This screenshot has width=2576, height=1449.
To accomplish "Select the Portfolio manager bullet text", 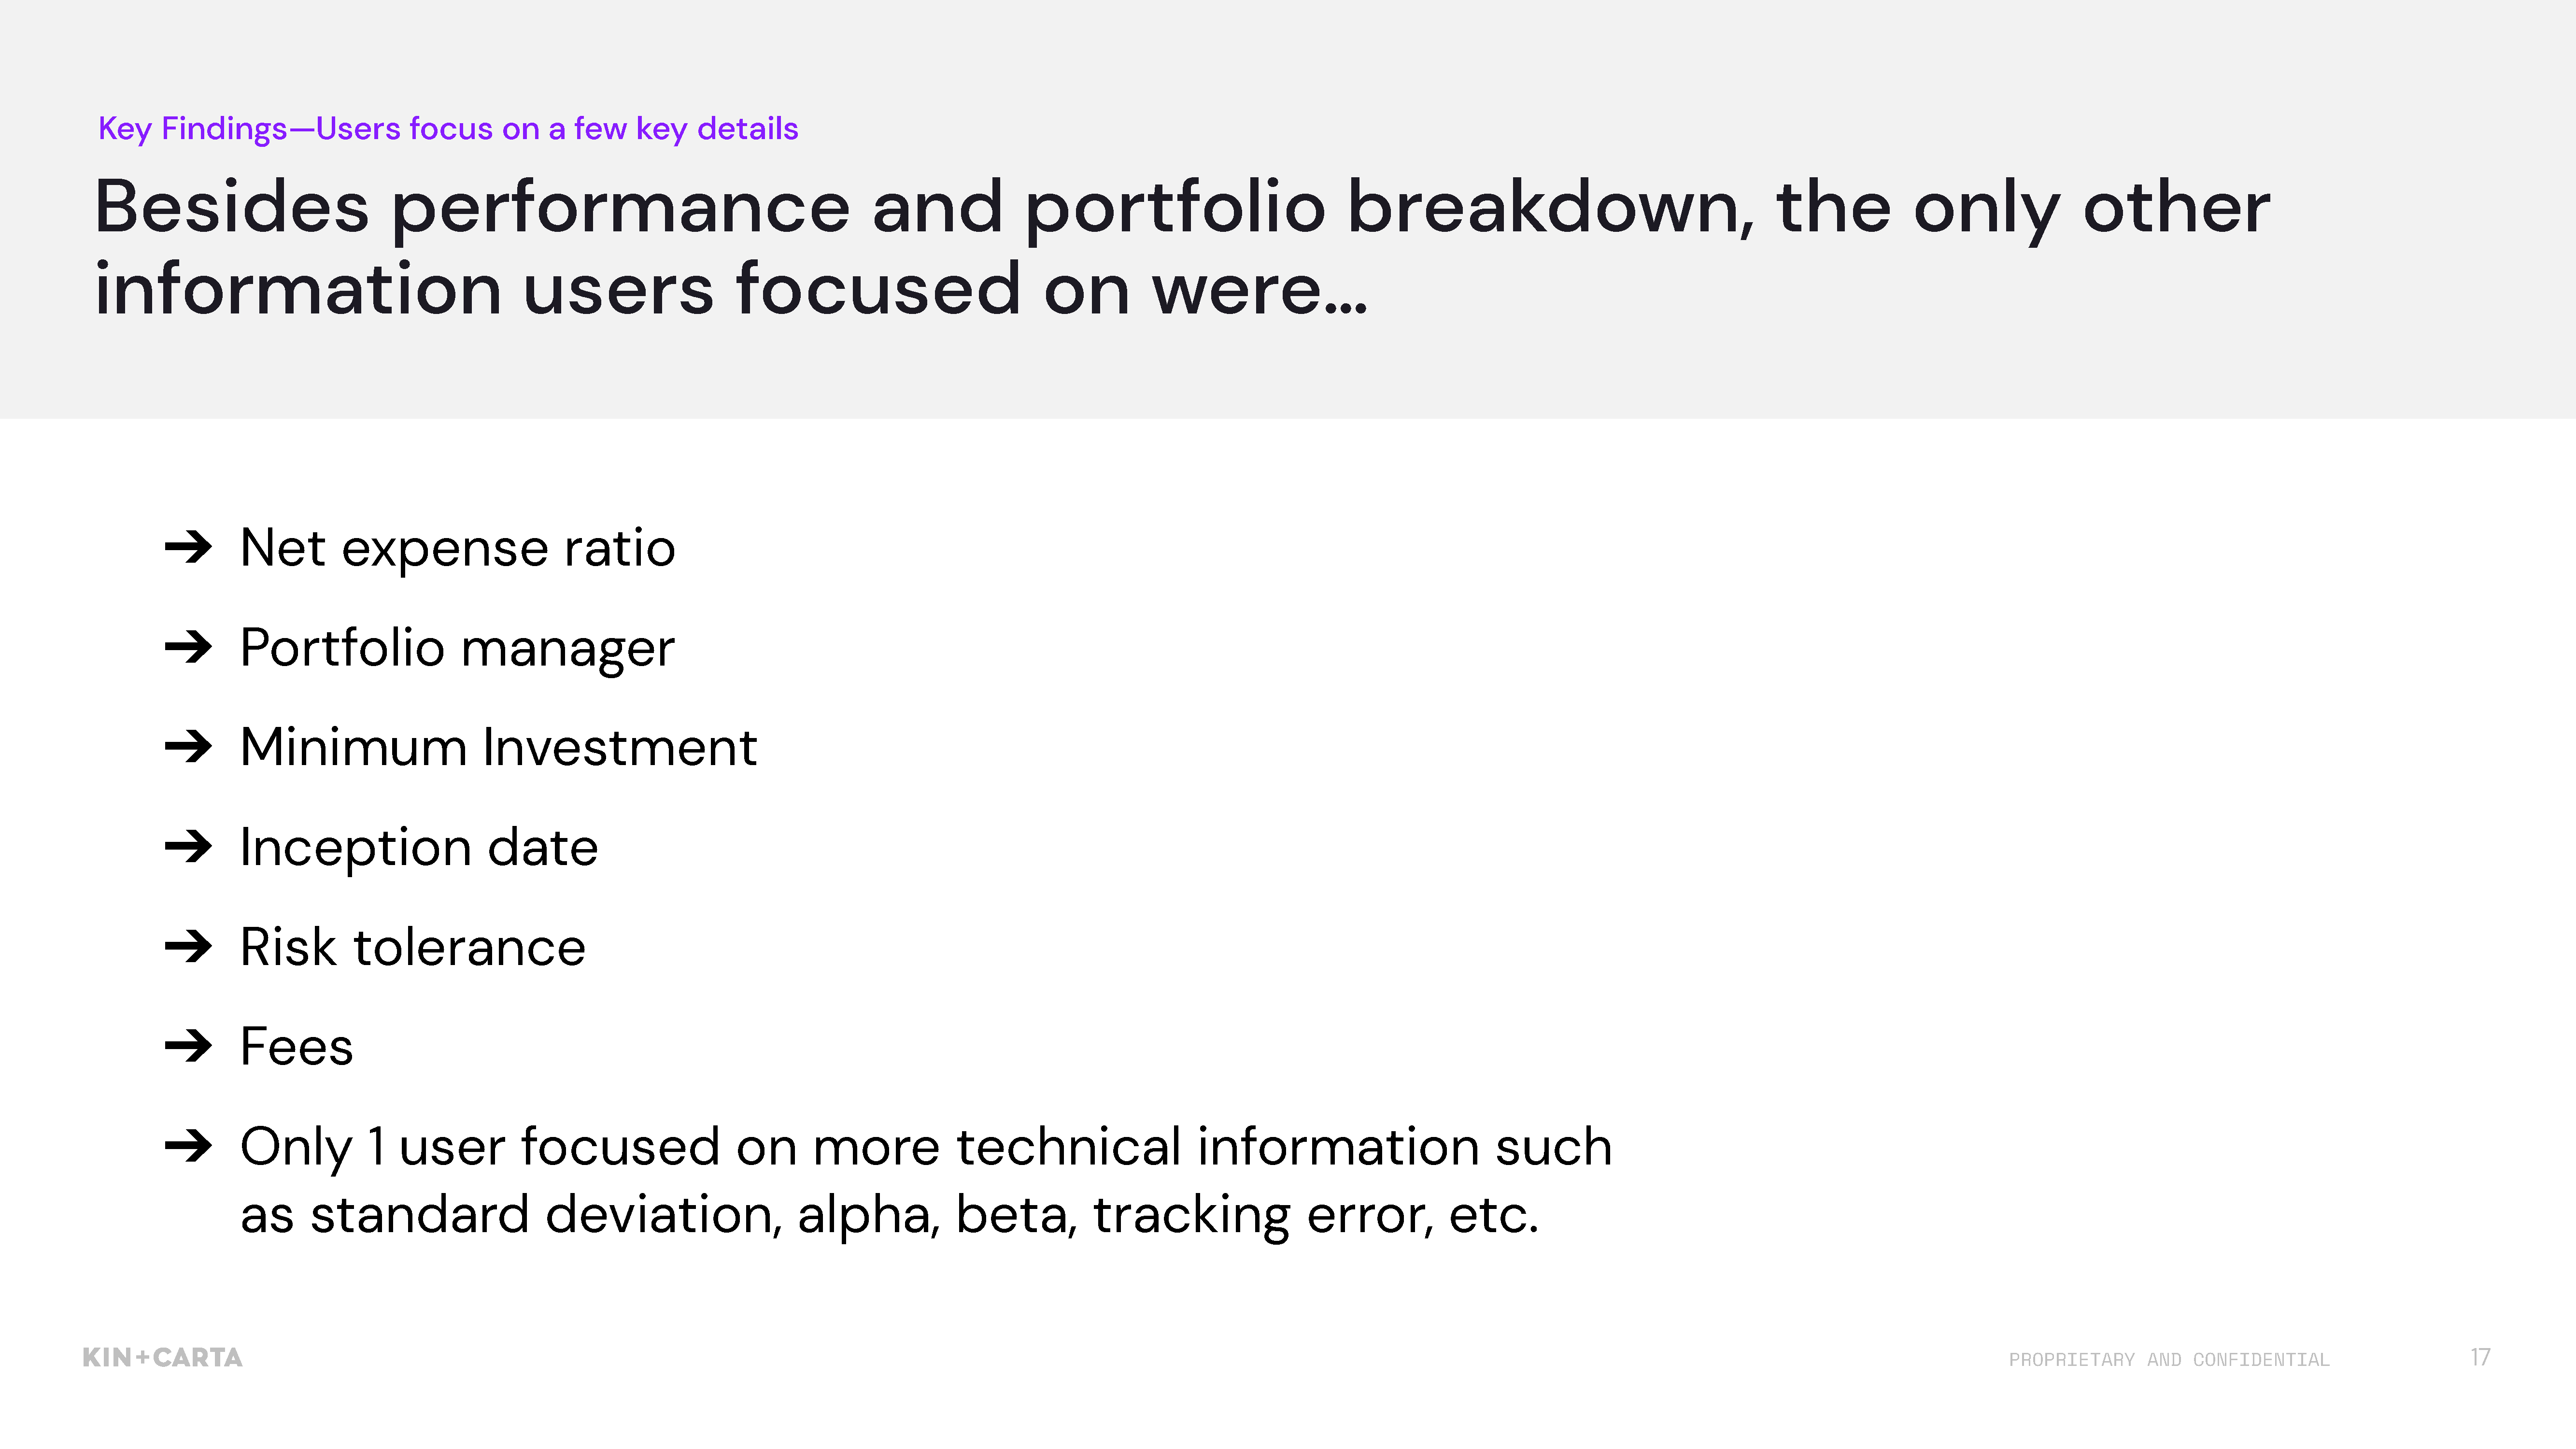I will [x=458, y=649].
